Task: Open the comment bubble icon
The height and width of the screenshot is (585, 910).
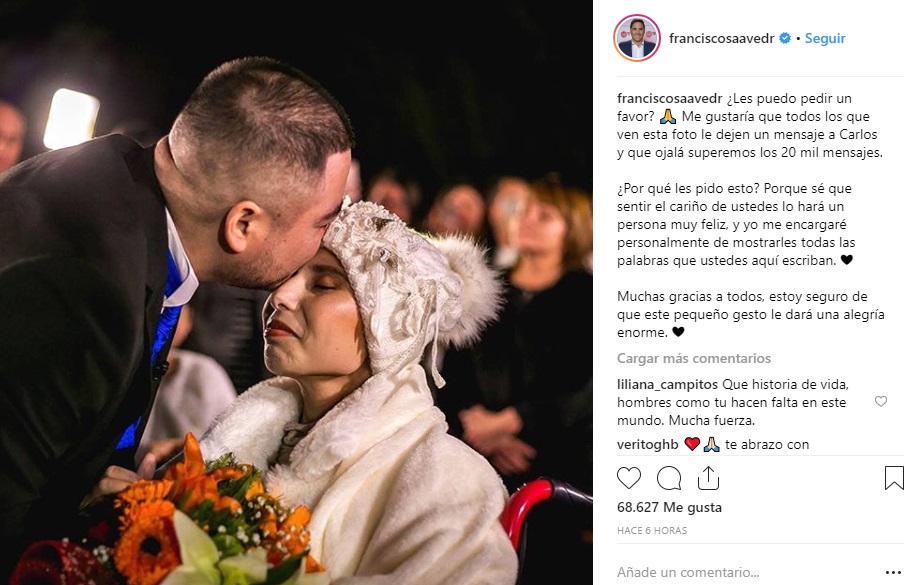Action: [669, 478]
